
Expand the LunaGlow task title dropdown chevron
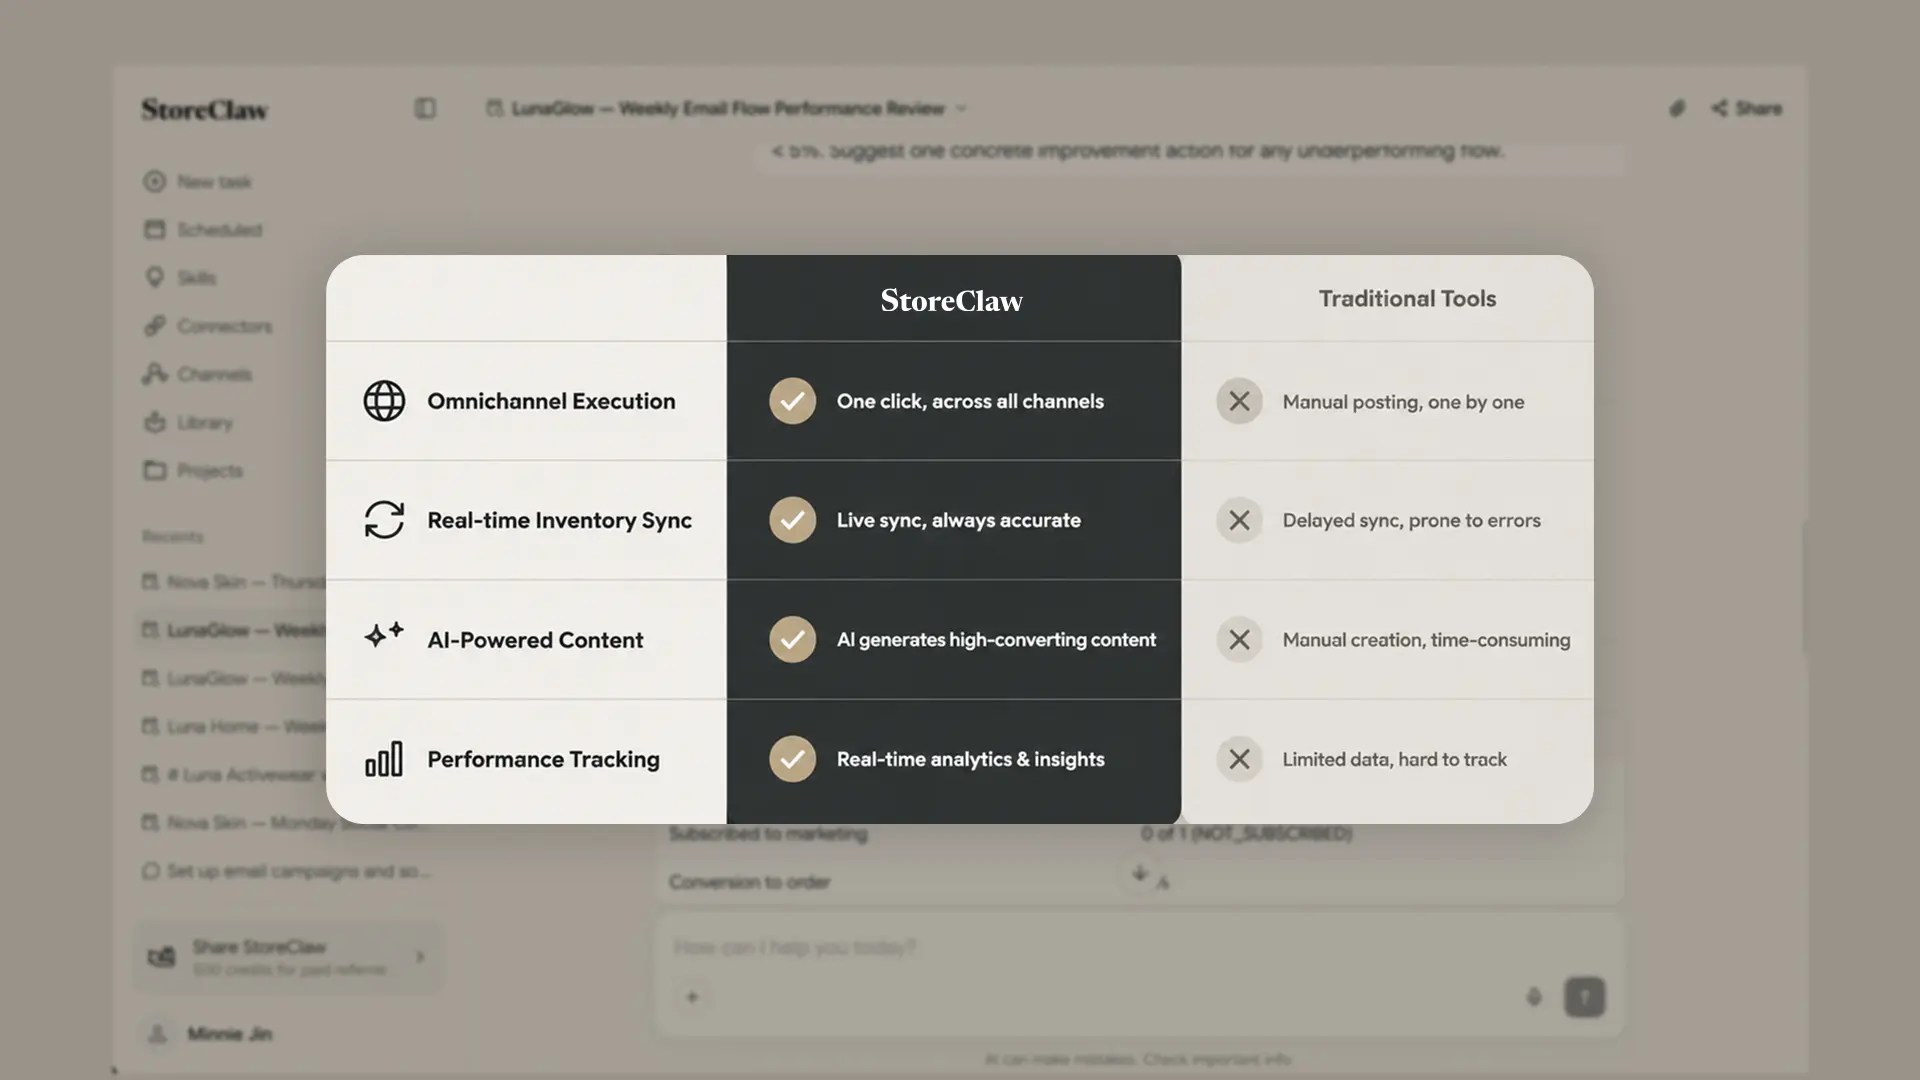coord(961,108)
